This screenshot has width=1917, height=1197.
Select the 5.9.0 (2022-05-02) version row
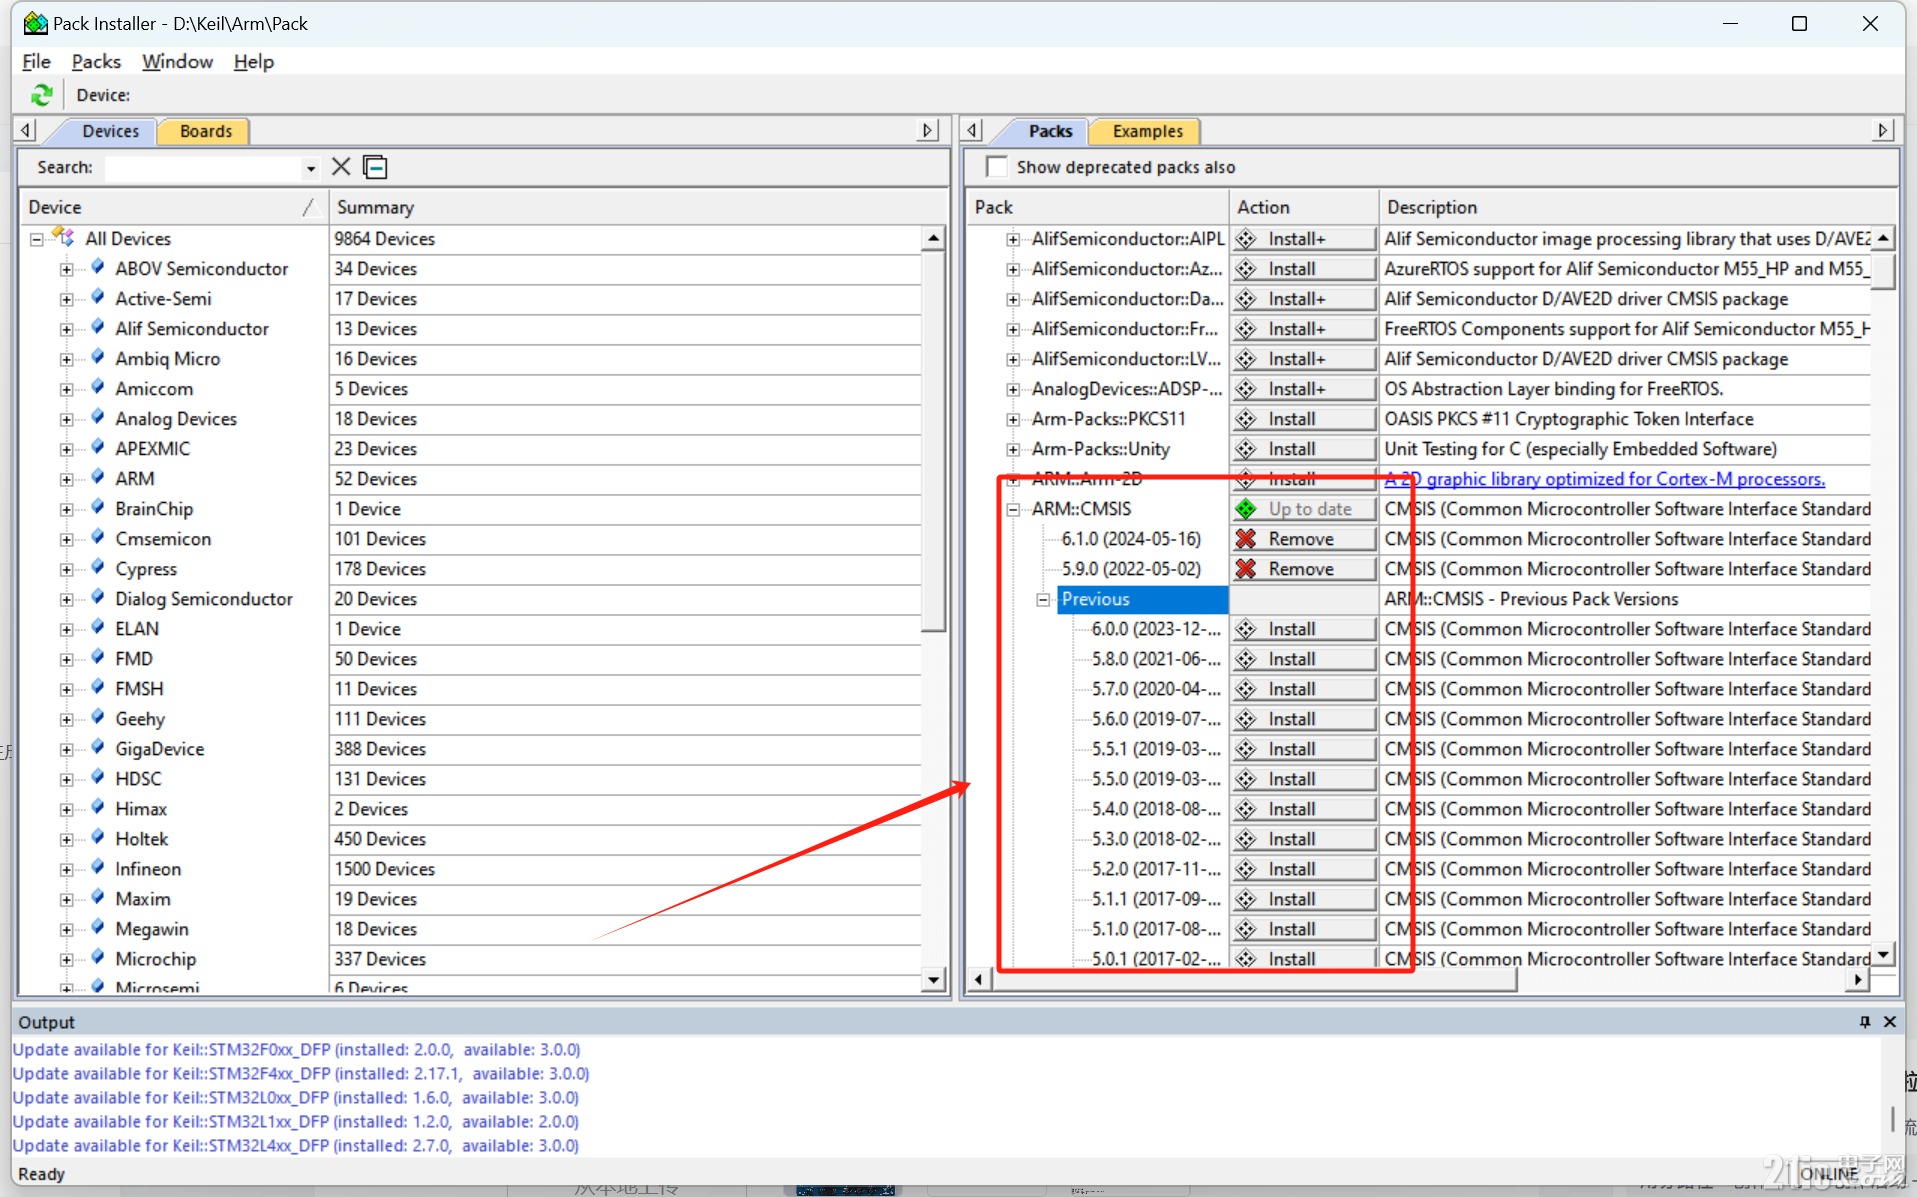click(x=1131, y=569)
